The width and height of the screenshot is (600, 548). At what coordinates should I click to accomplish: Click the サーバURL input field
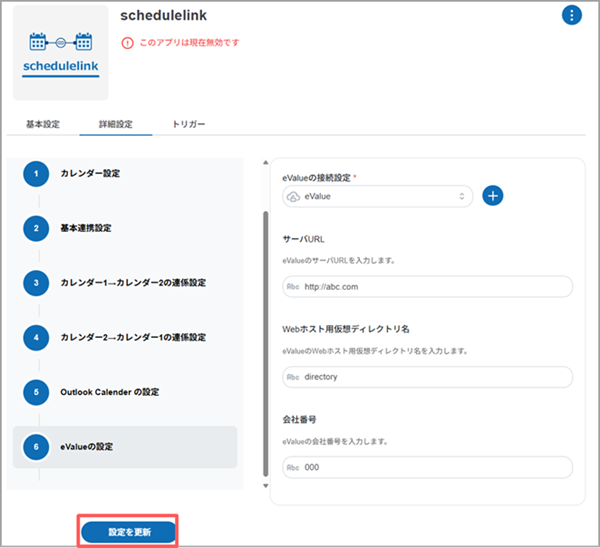coord(427,287)
